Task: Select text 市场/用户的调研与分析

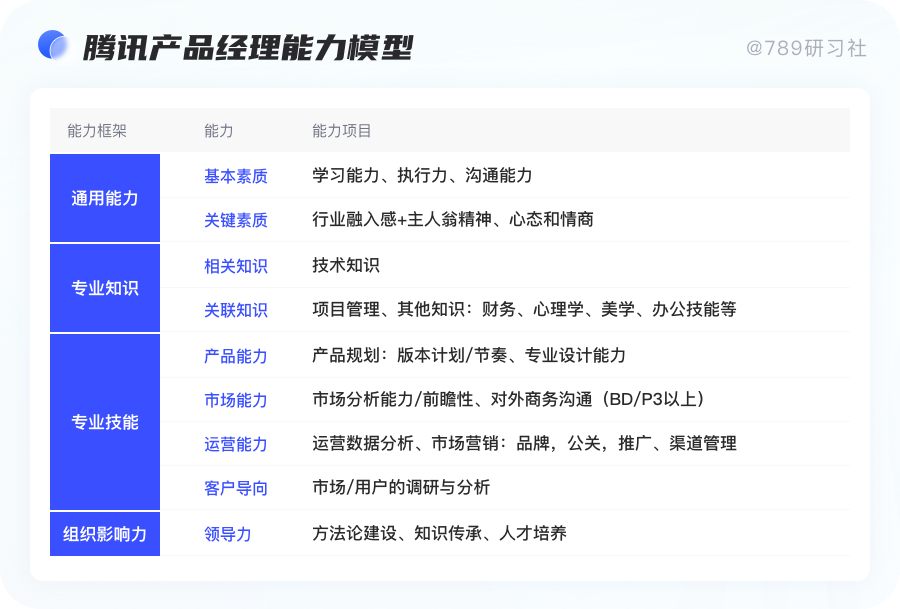Action: click(401, 487)
